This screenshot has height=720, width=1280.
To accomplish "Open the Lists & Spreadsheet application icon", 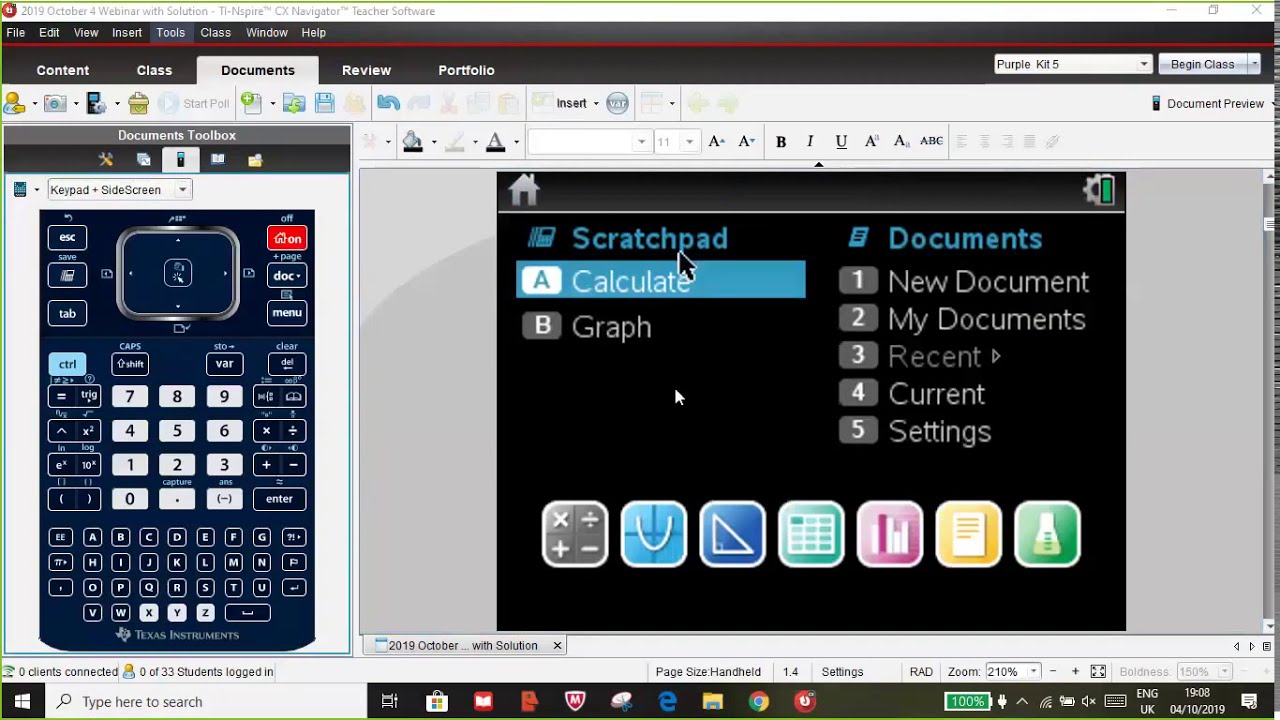I will [x=811, y=534].
